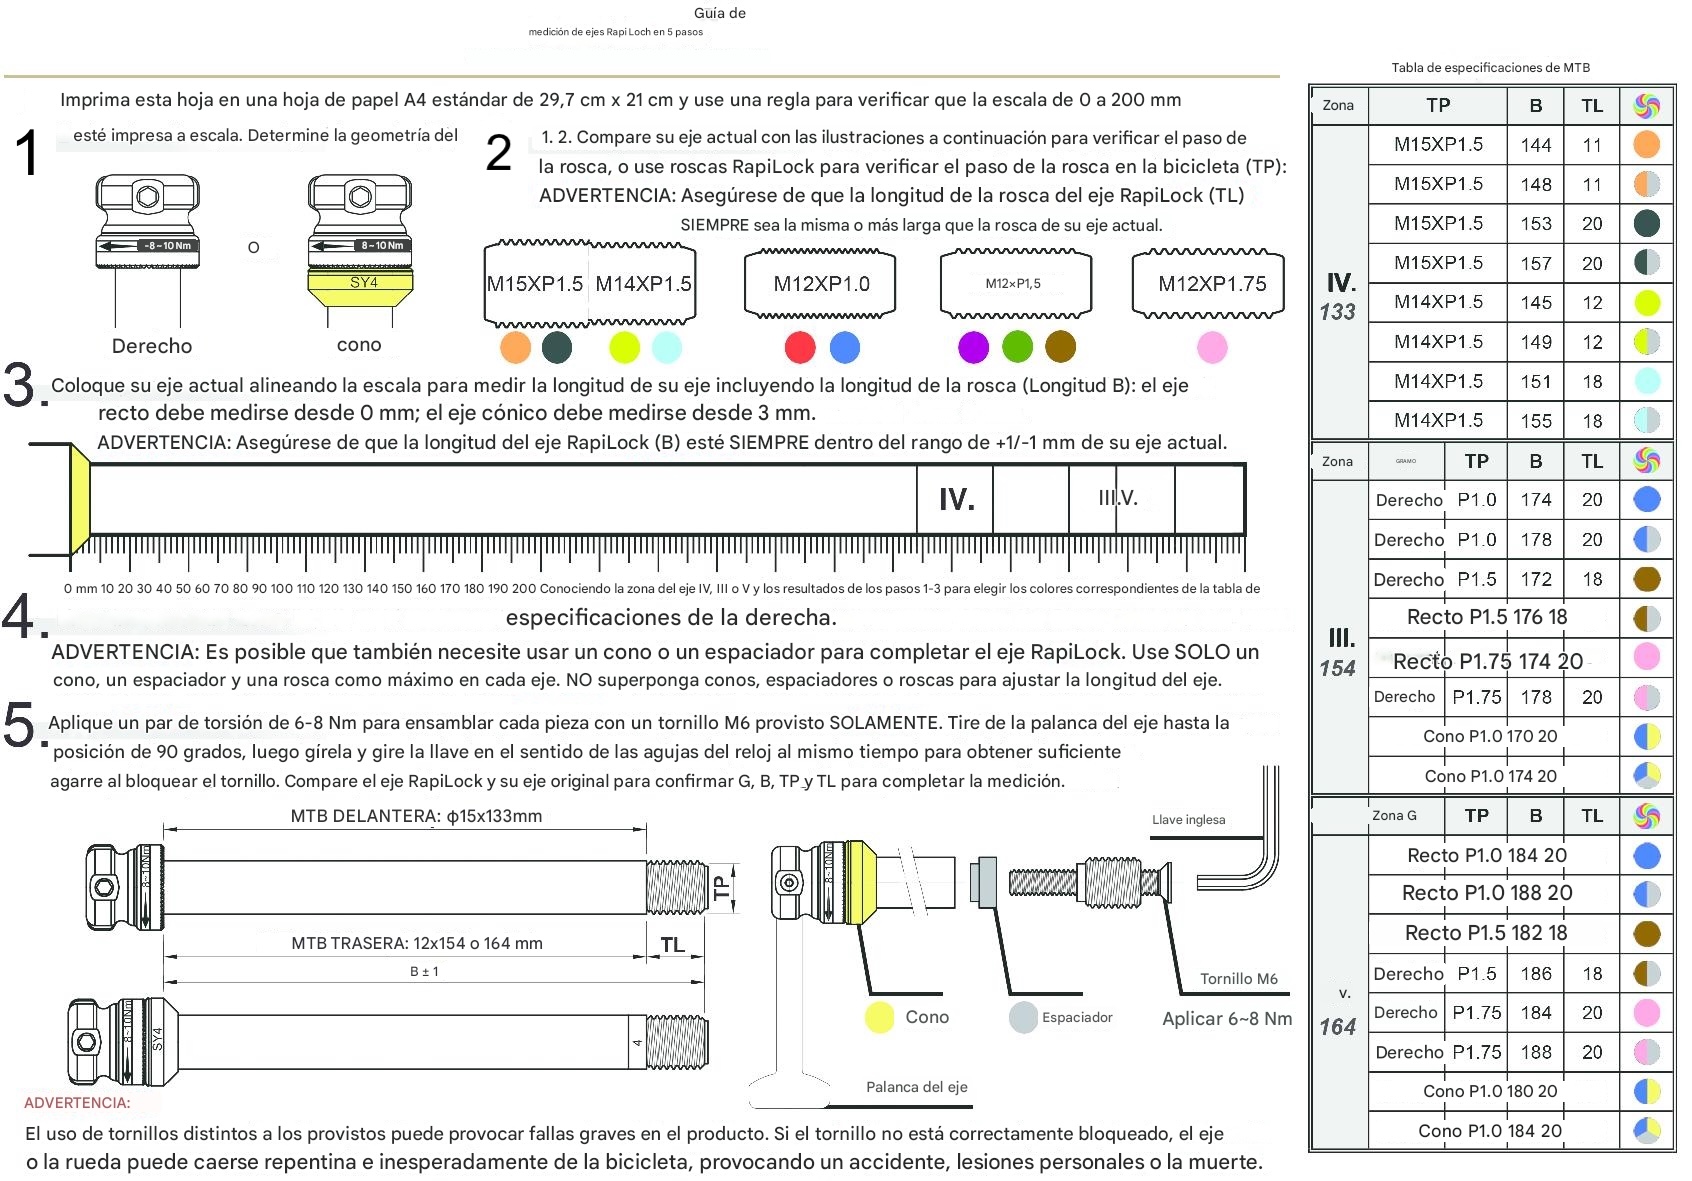Click the dark gray dot below the M15XP1.5 gauge
The height and width of the screenshot is (1181, 1692).
557,347
